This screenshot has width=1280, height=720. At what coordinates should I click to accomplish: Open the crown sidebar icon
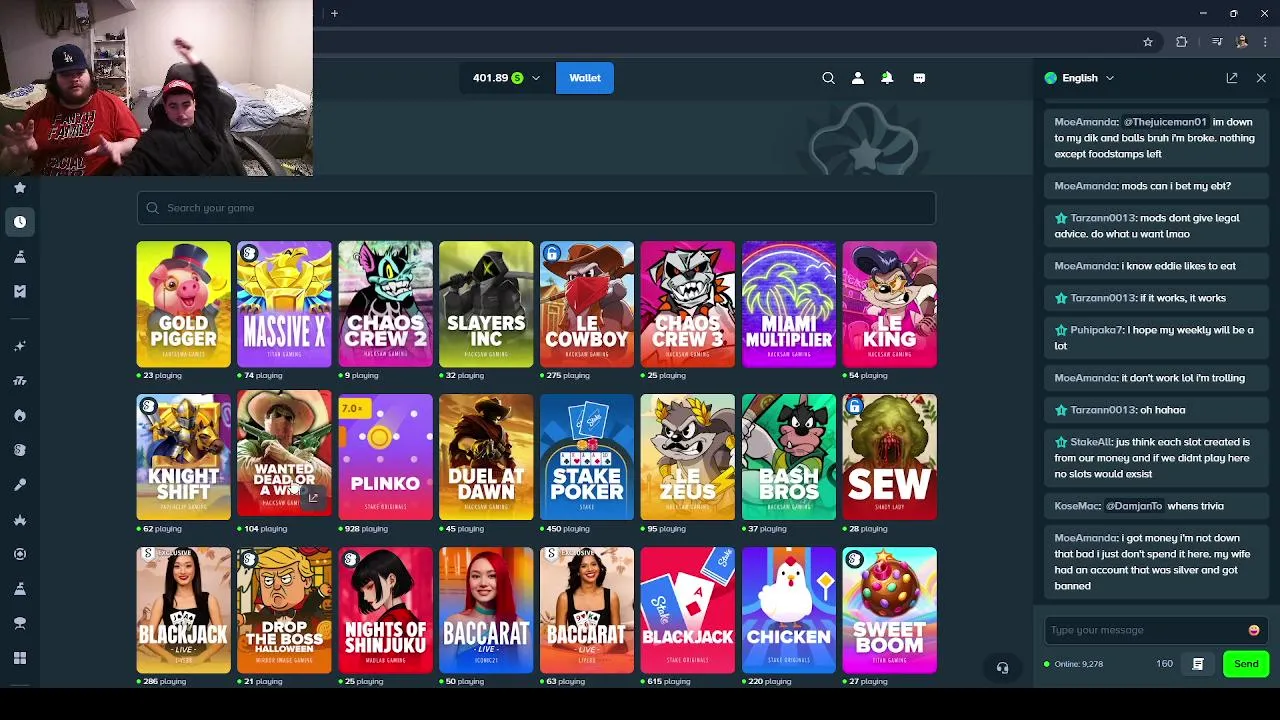(20, 519)
